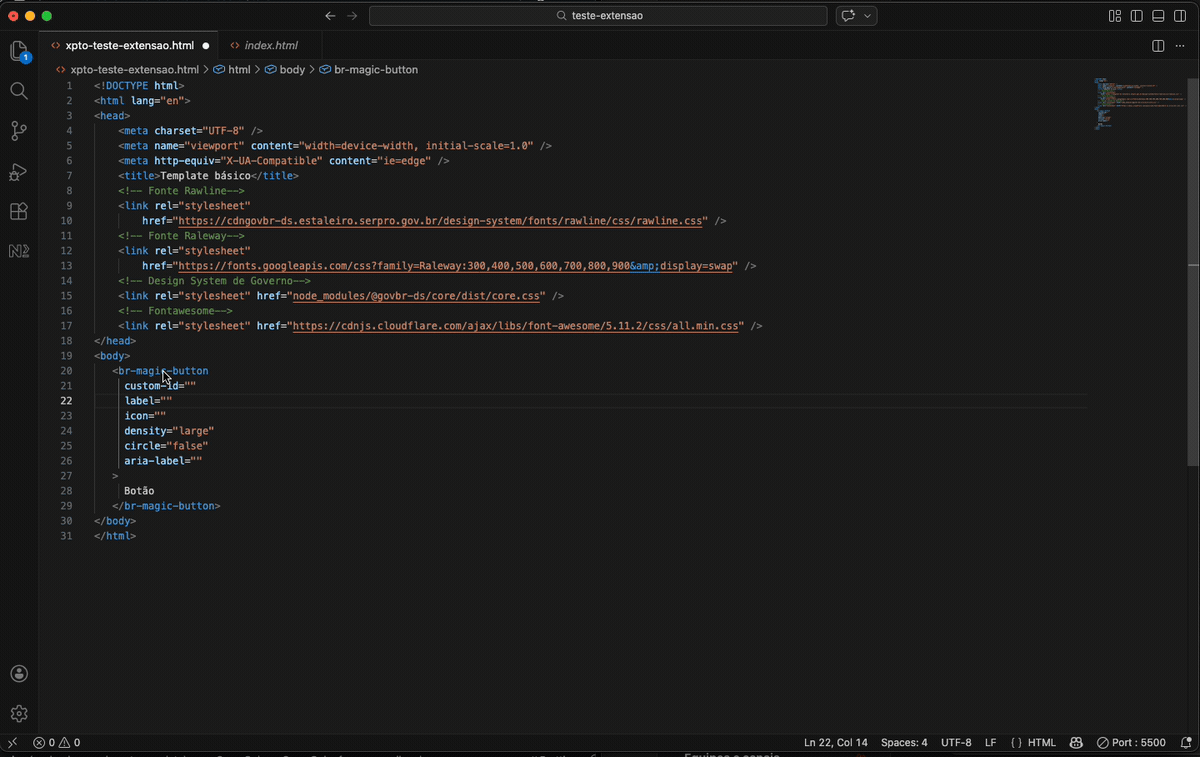Click the xpto-teste-extensao.html breadcrumb
The image size is (1200, 757).
tap(134, 70)
